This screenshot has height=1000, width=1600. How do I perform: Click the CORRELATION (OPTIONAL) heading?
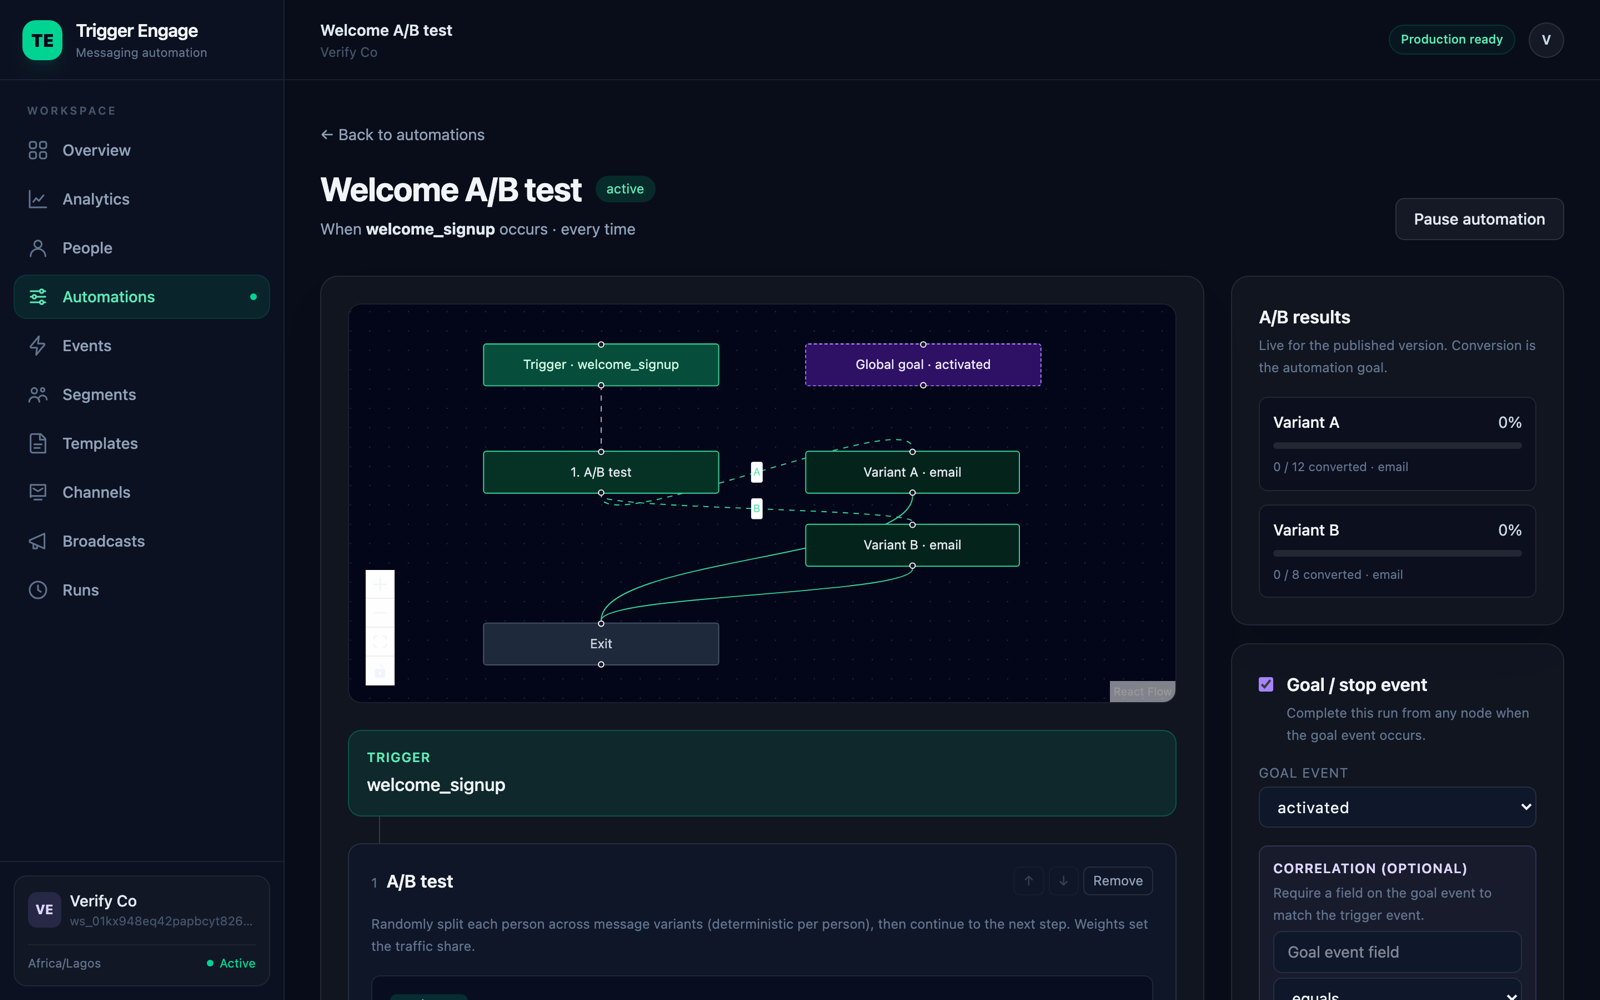pos(1370,869)
